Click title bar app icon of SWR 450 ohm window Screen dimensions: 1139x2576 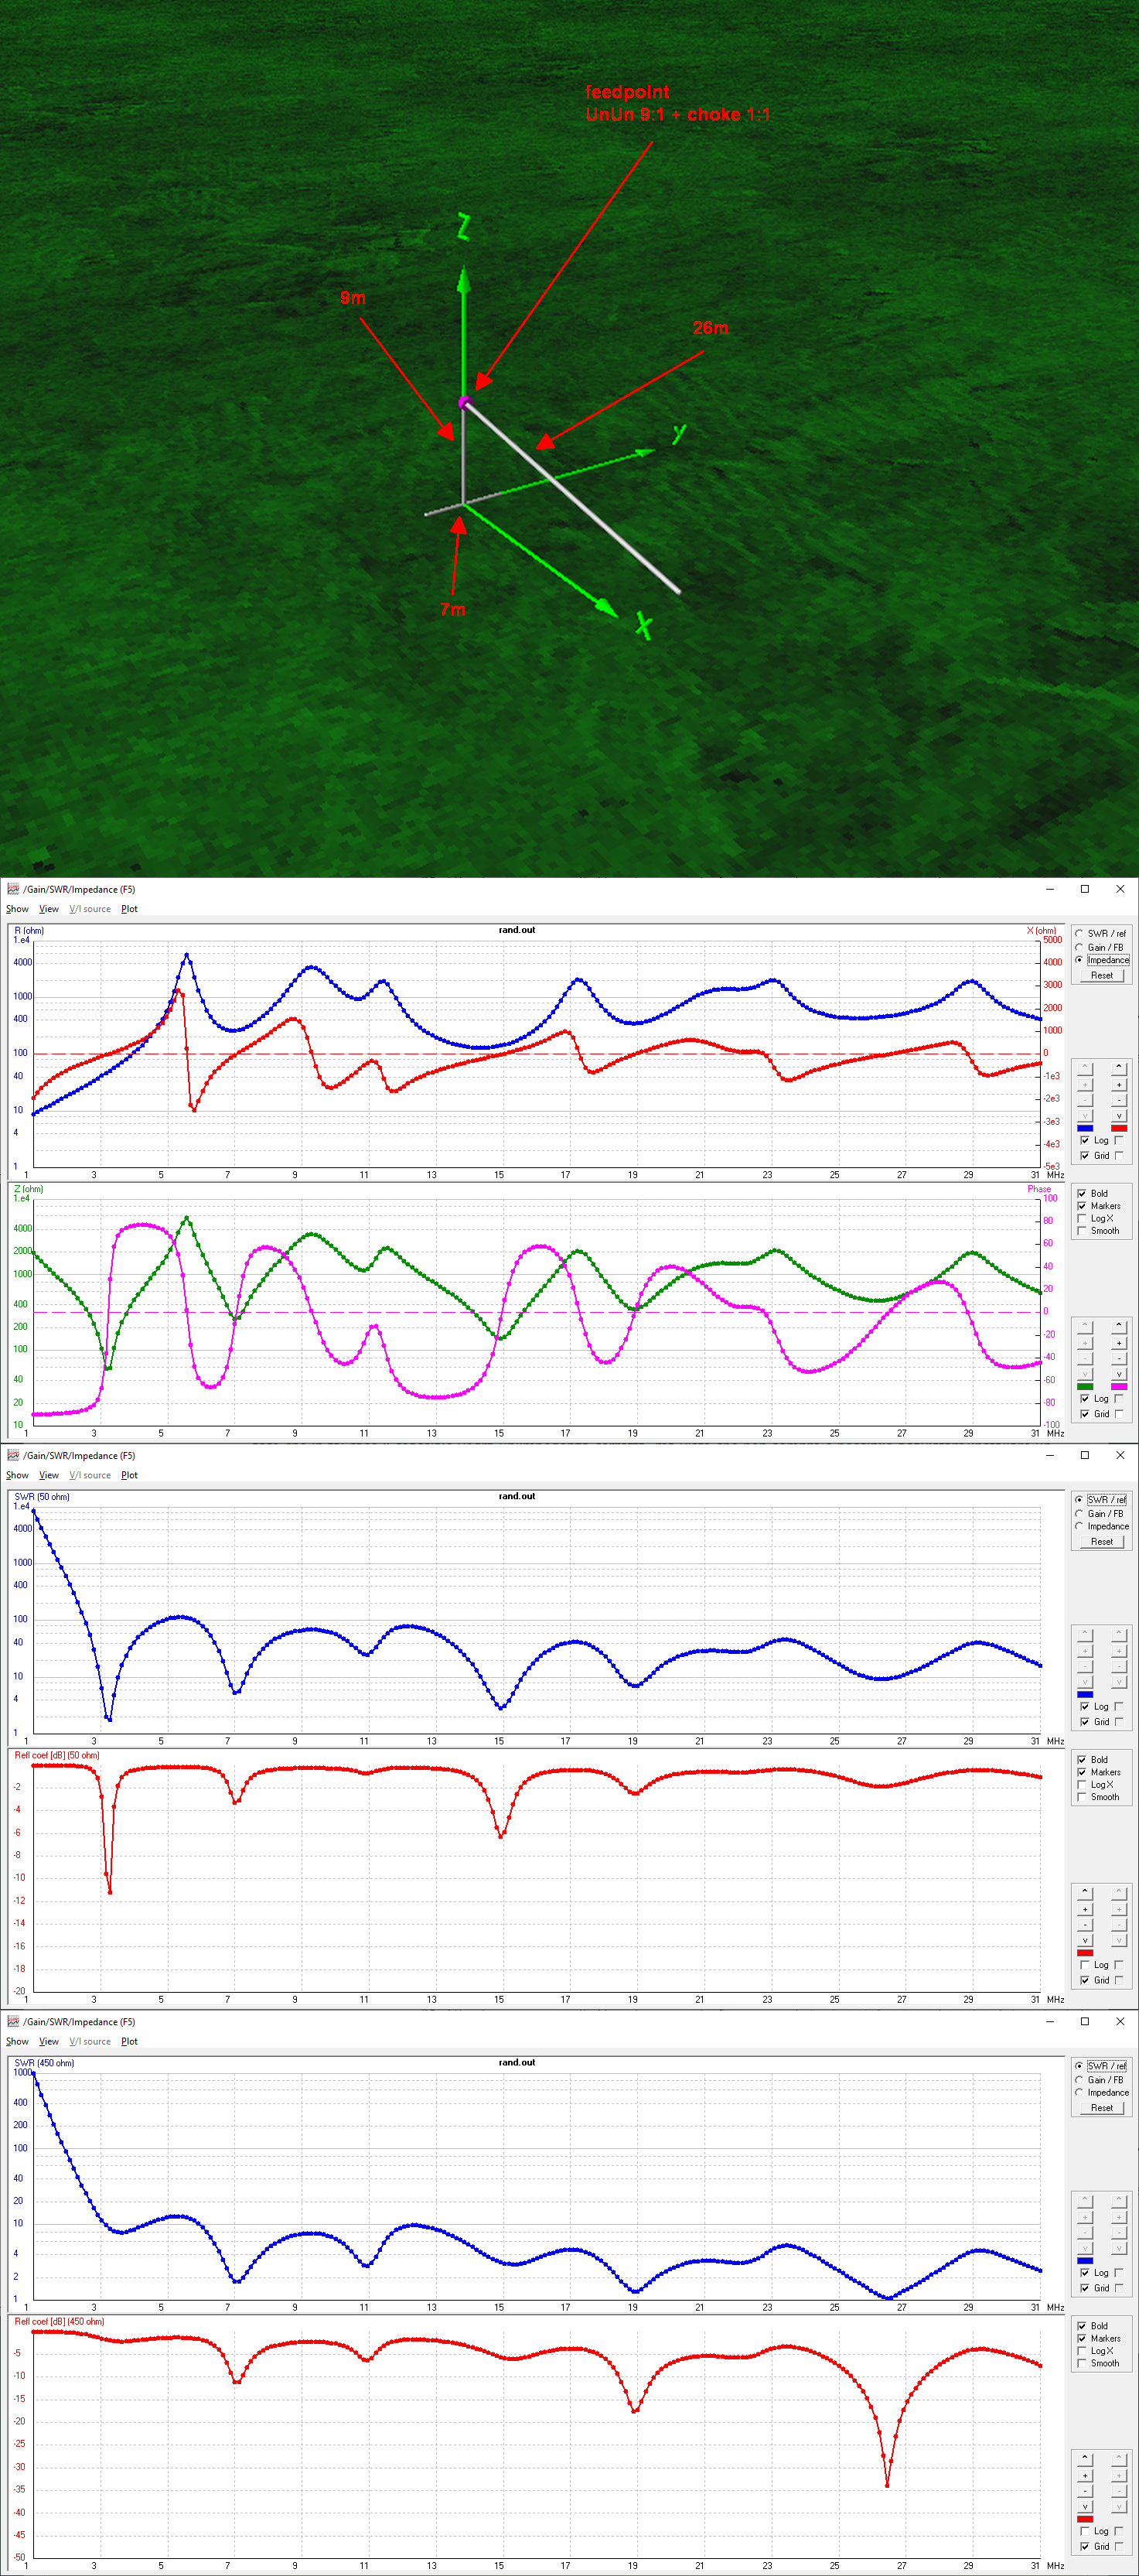13,2021
